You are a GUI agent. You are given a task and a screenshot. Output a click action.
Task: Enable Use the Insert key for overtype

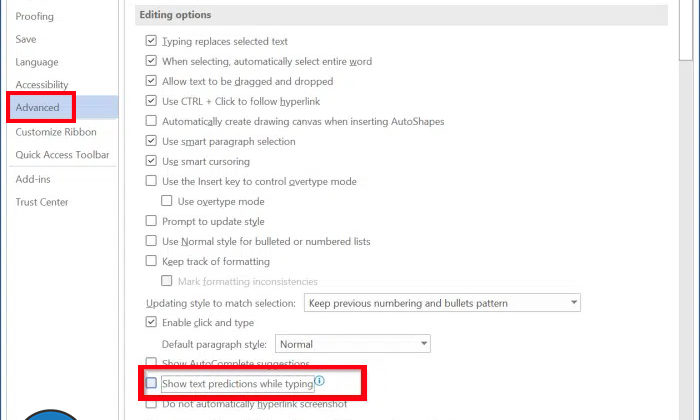tap(152, 181)
